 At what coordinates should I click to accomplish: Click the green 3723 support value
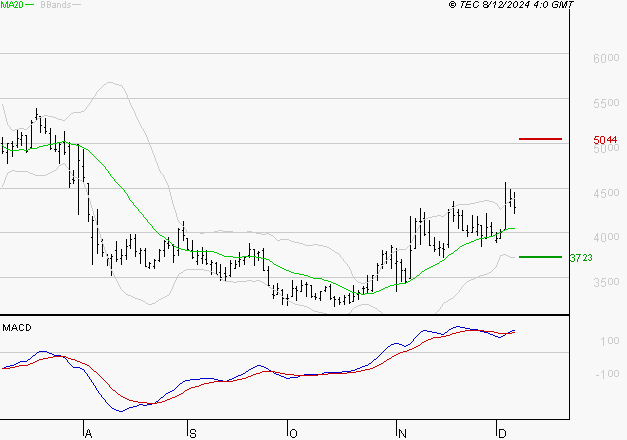click(581, 258)
